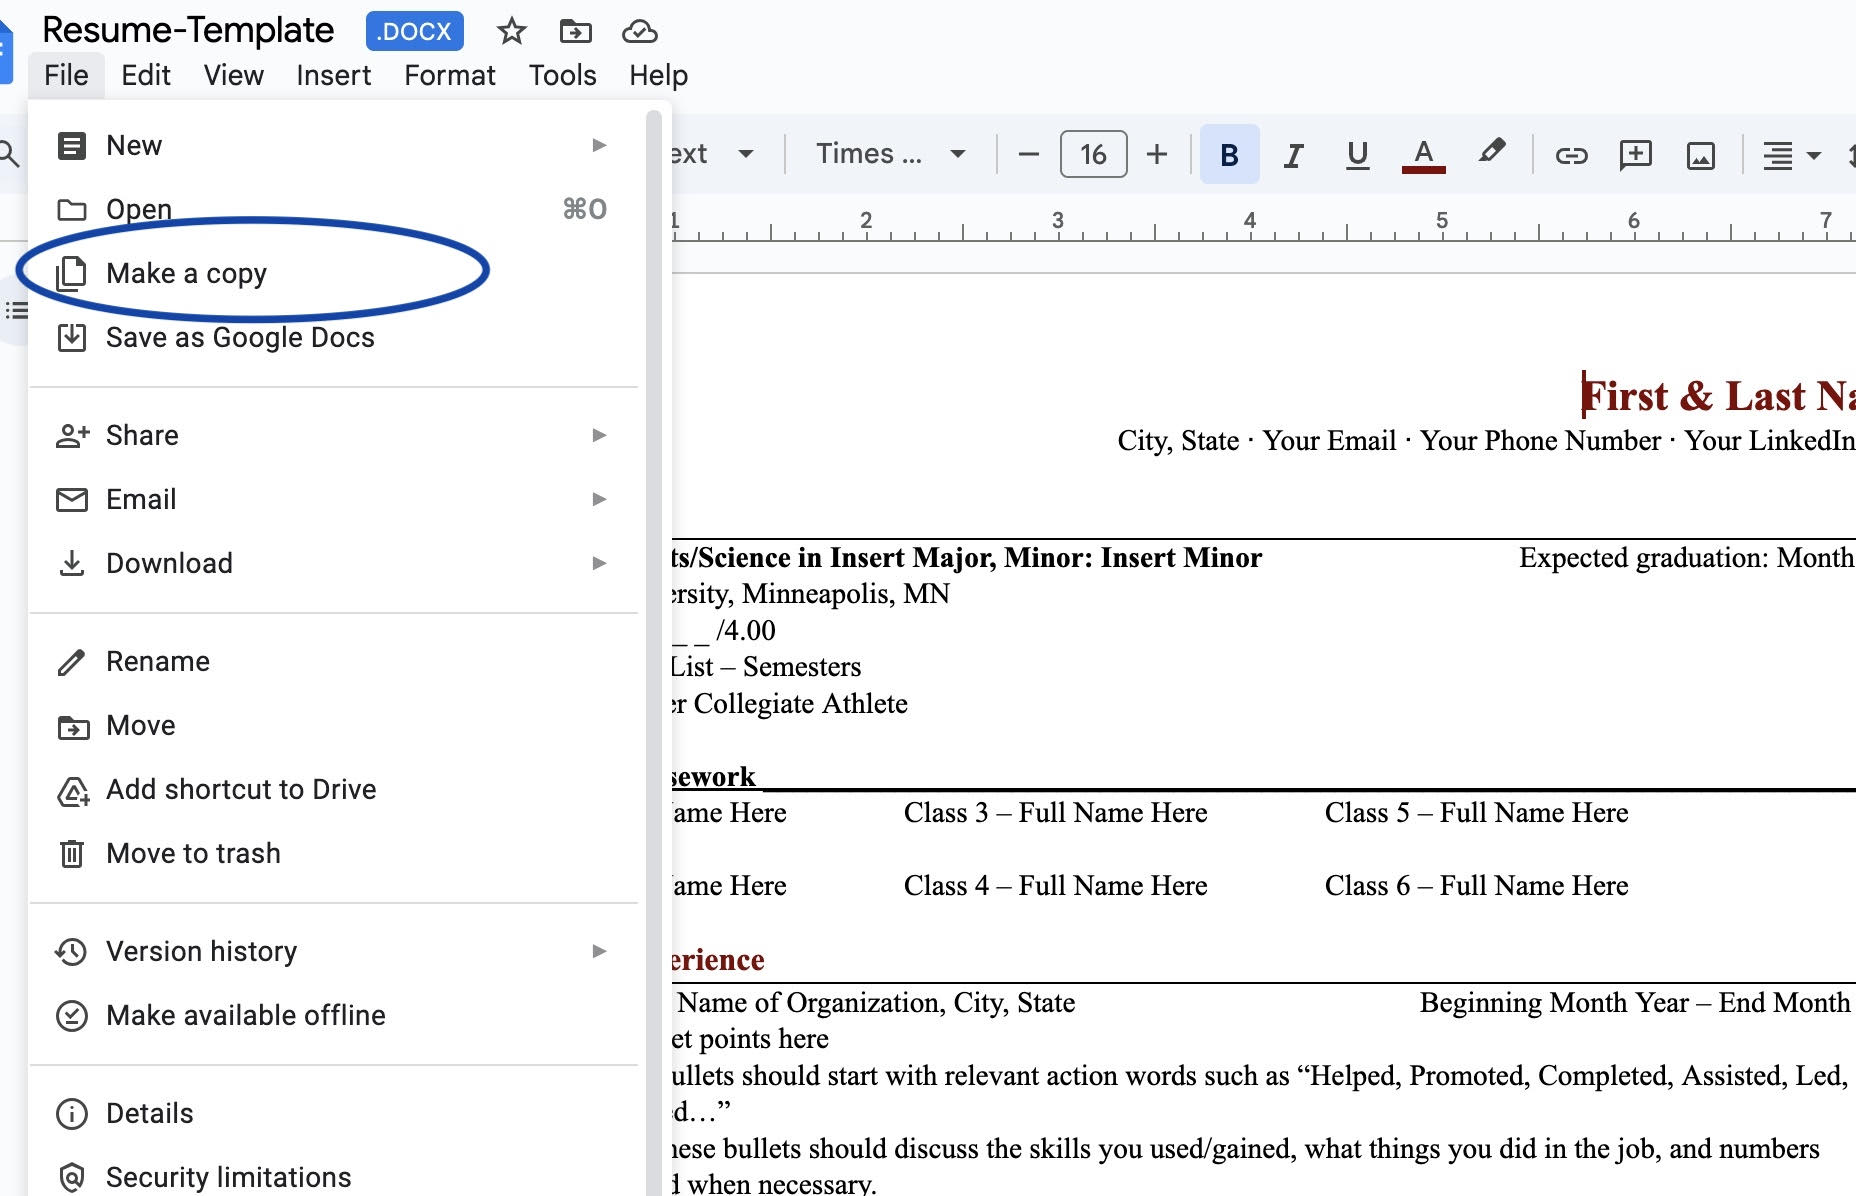Screen dimensions: 1856x1196
Task: Apply italic formatting
Action: [1293, 154]
